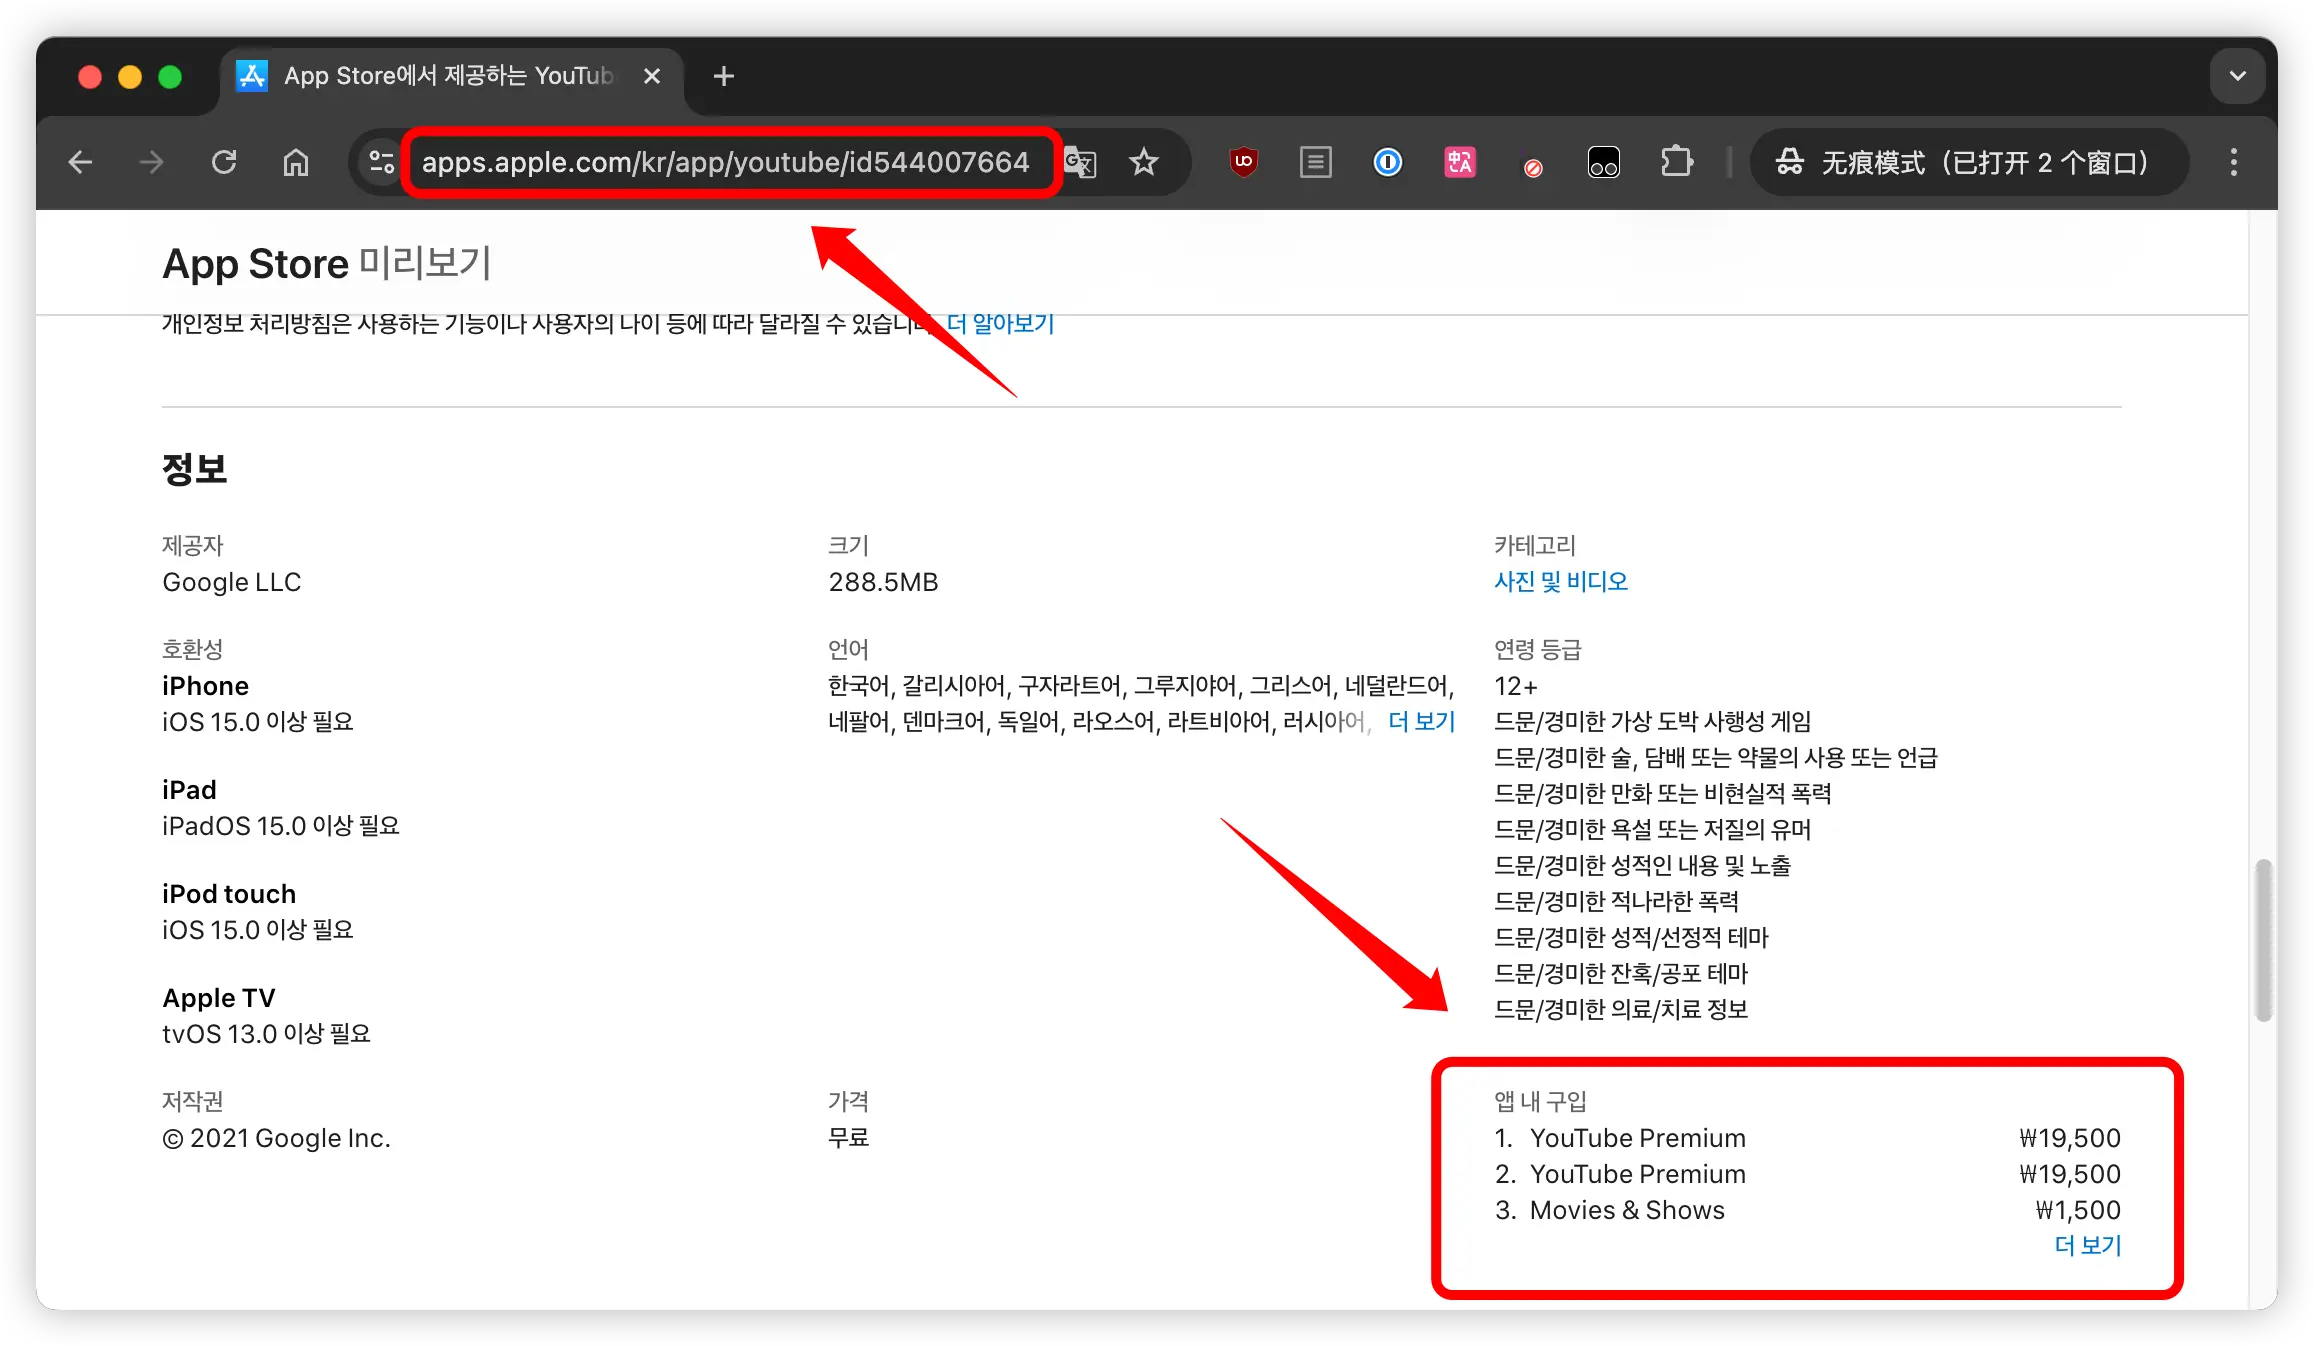View site information icon in address bar
The width and height of the screenshot is (2314, 1346).
(382, 162)
